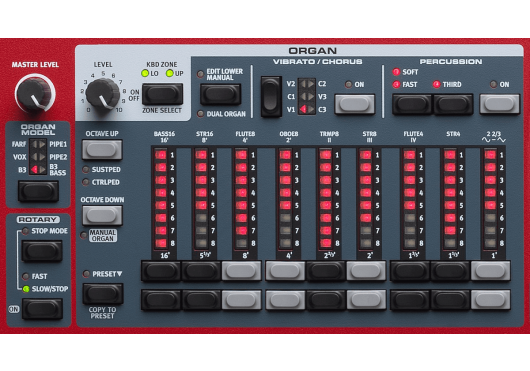Click the lower grey button below the 4' drawbar

pyautogui.click(x=285, y=300)
